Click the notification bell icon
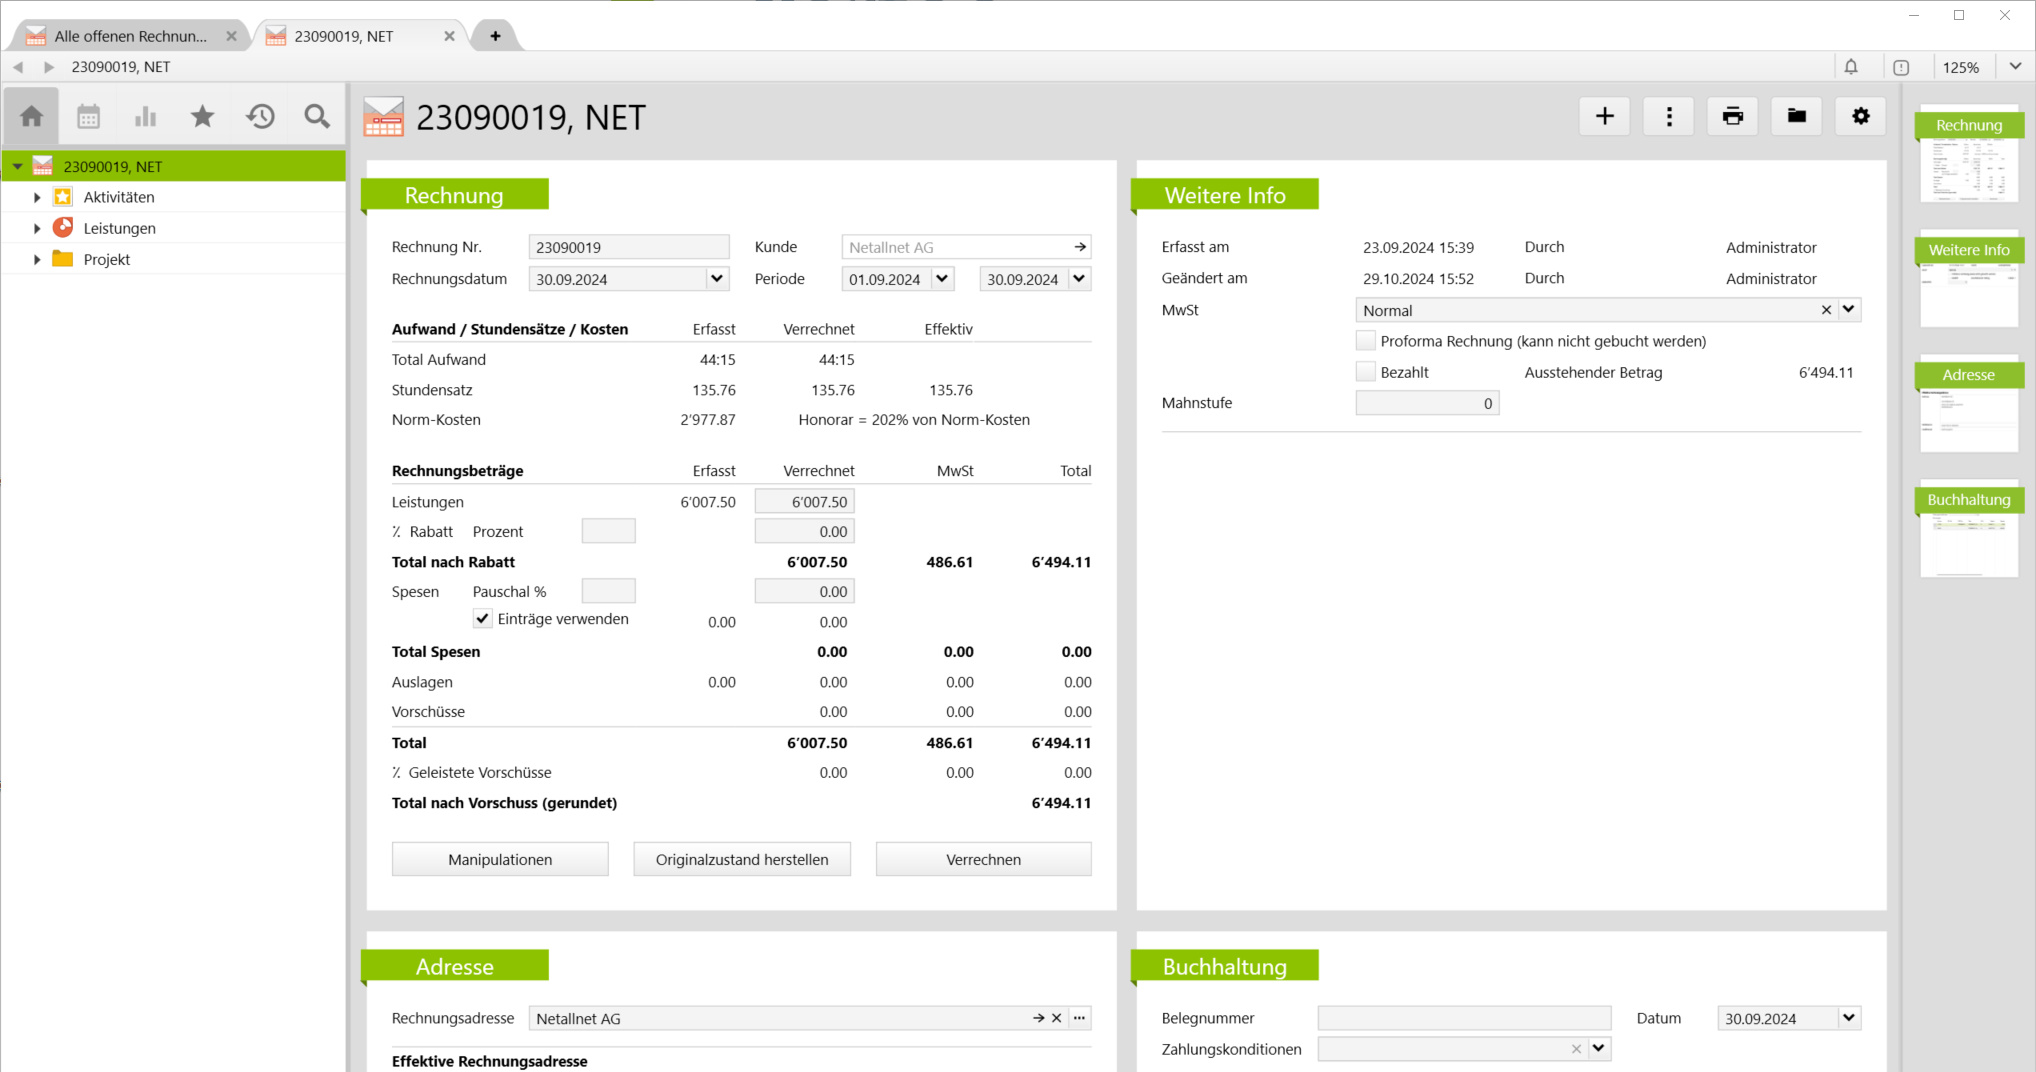 1851,67
